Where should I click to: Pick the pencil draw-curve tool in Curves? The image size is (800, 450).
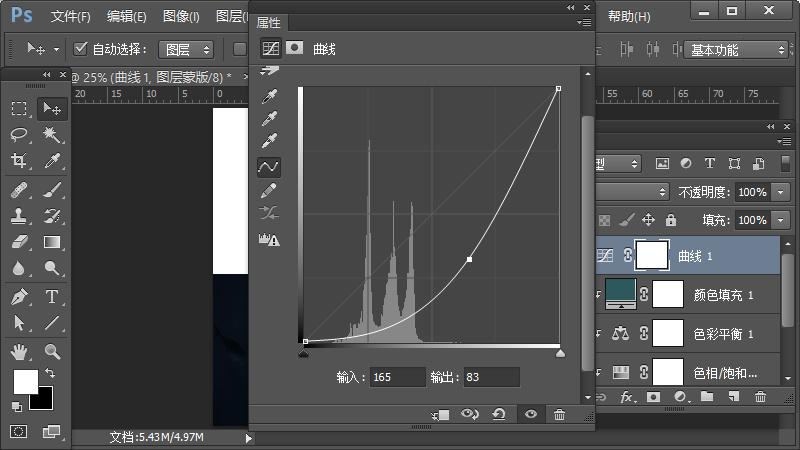pyautogui.click(x=269, y=190)
